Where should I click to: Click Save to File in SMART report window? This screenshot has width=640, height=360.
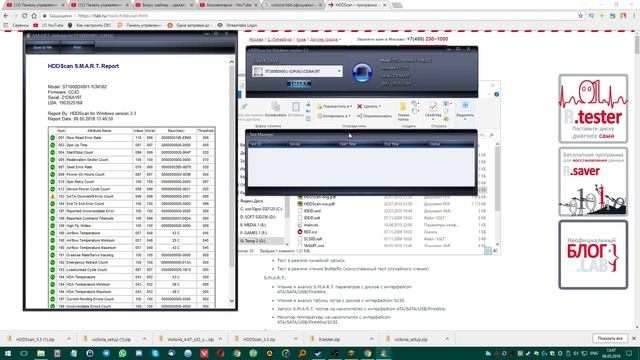tap(42, 47)
